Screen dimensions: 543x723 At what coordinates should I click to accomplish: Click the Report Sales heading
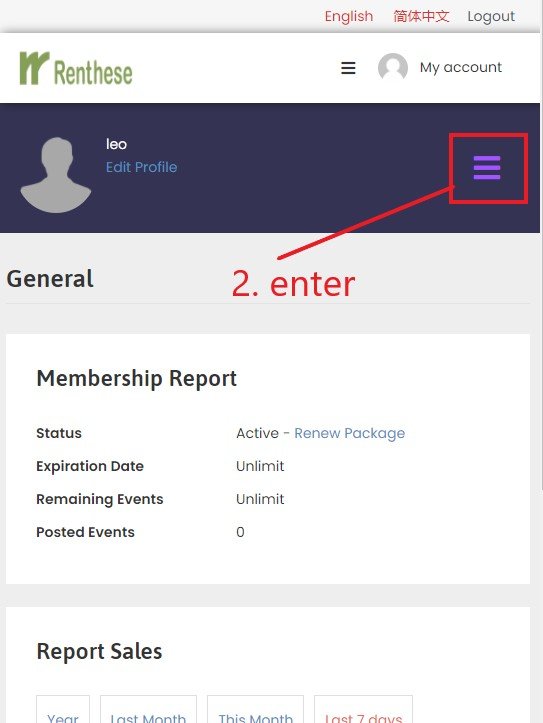point(99,651)
